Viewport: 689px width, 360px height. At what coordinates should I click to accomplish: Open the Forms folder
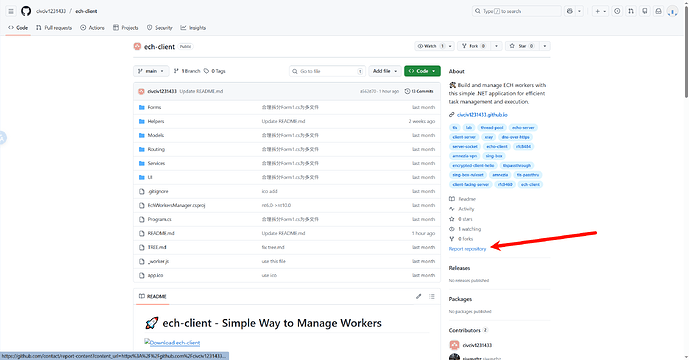point(154,107)
